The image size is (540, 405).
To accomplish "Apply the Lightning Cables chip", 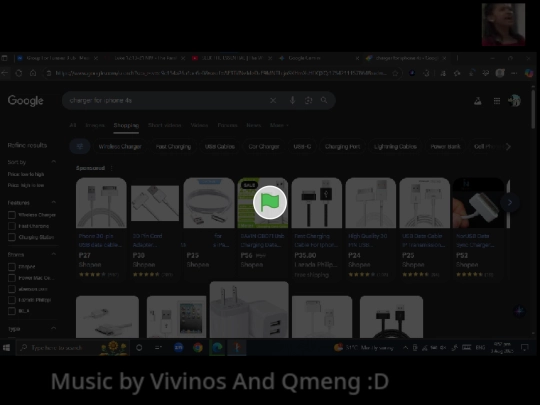I will click(x=395, y=146).
